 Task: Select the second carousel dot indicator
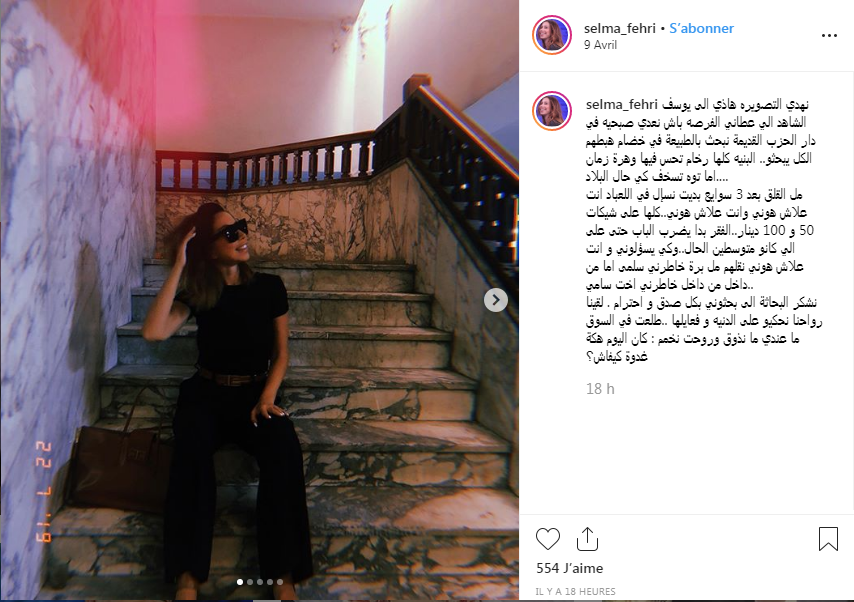pyautogui.click(x=250, y=582)
